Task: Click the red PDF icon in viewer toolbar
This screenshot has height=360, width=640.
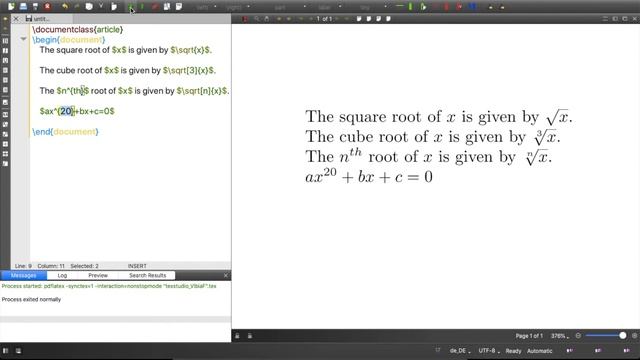Action: (245, 19)
